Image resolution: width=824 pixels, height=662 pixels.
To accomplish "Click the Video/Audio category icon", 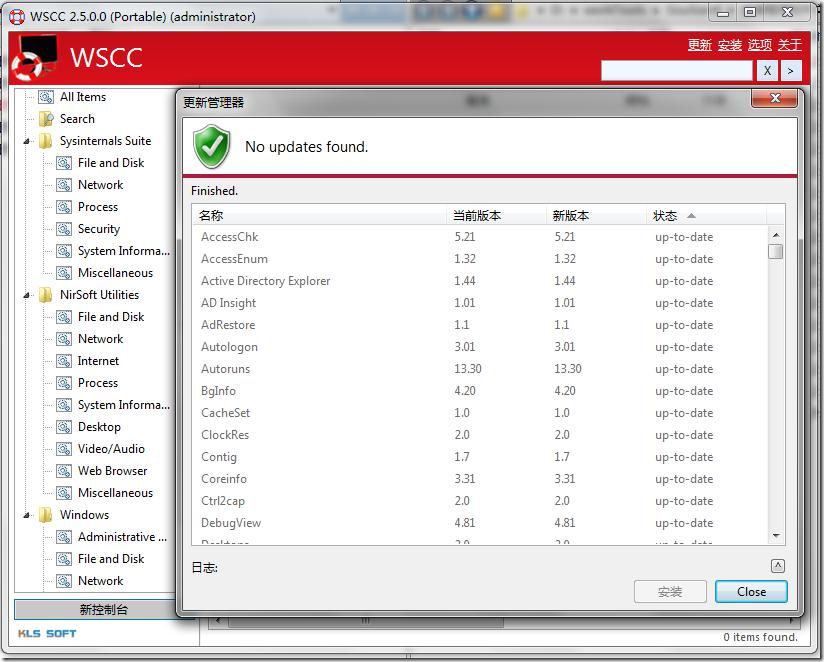I will click(x=64, y=449).
